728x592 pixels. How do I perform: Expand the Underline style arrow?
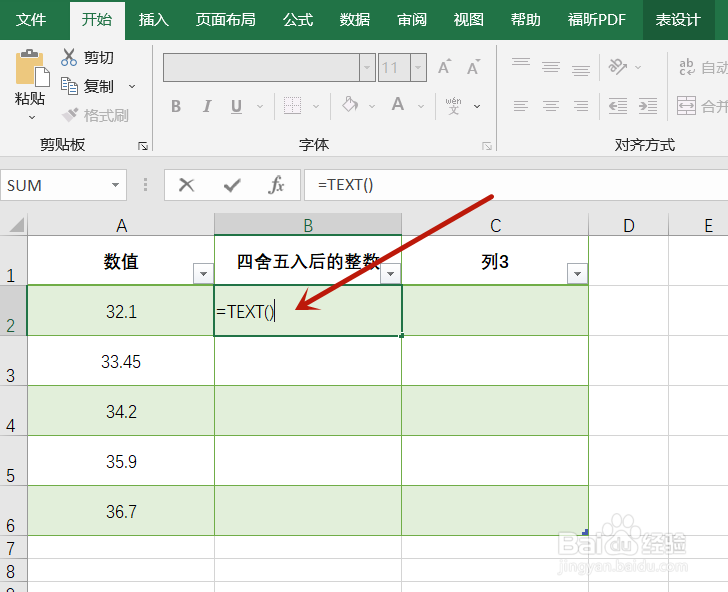tap(260, 106)
